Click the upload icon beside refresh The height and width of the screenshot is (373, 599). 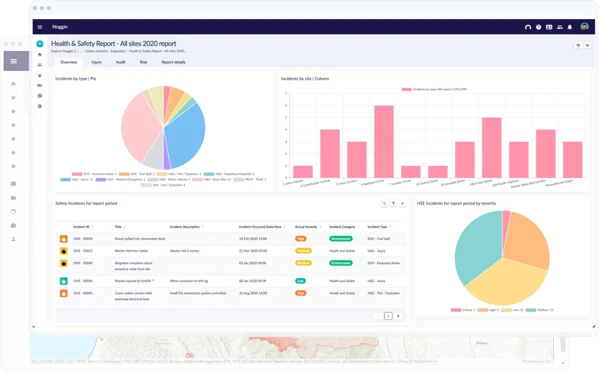[588, 45]
